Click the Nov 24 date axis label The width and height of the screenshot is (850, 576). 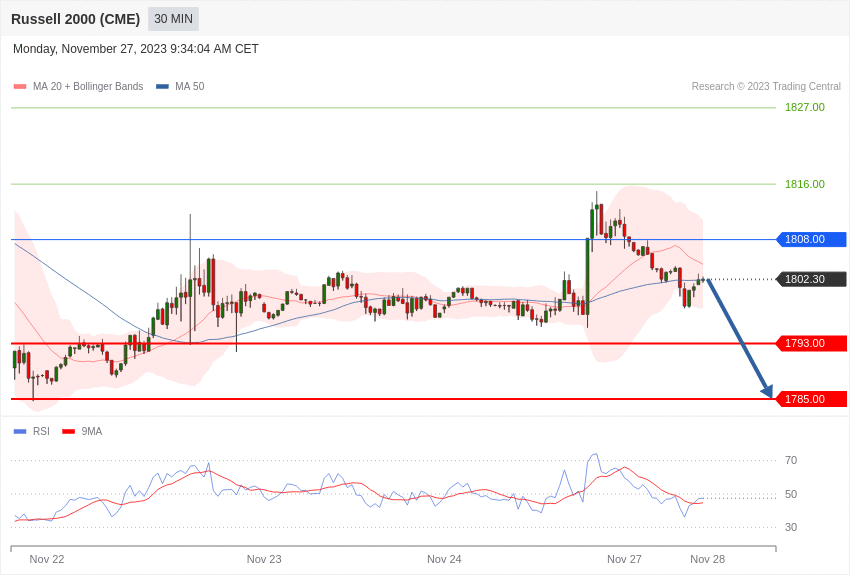tap(444, 559)
